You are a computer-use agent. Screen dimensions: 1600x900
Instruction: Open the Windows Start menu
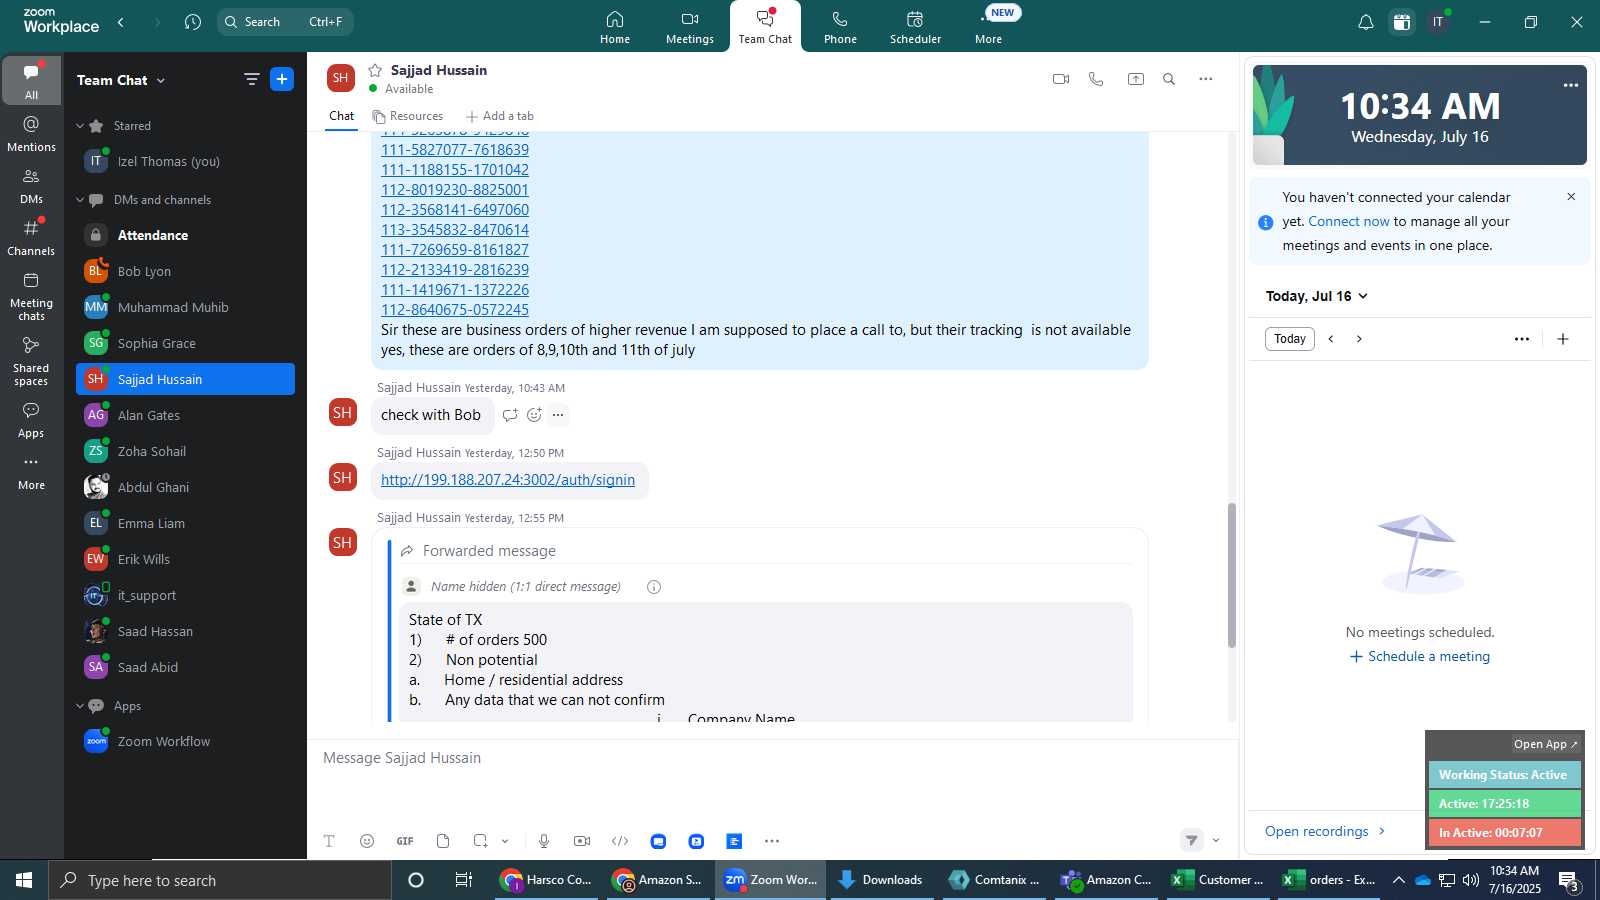(x=24, y=880)
